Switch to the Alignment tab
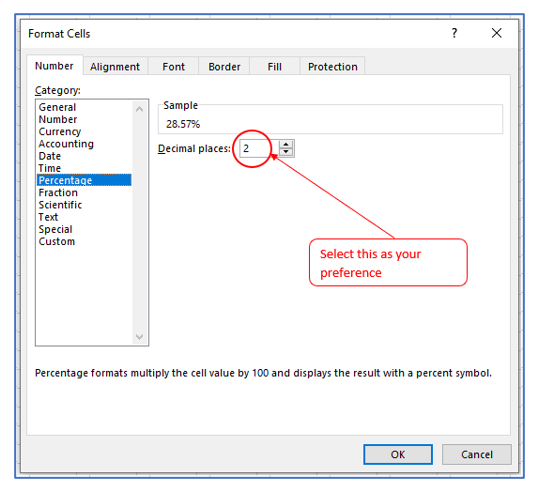The image size is (535, 488). click(115, 67)
